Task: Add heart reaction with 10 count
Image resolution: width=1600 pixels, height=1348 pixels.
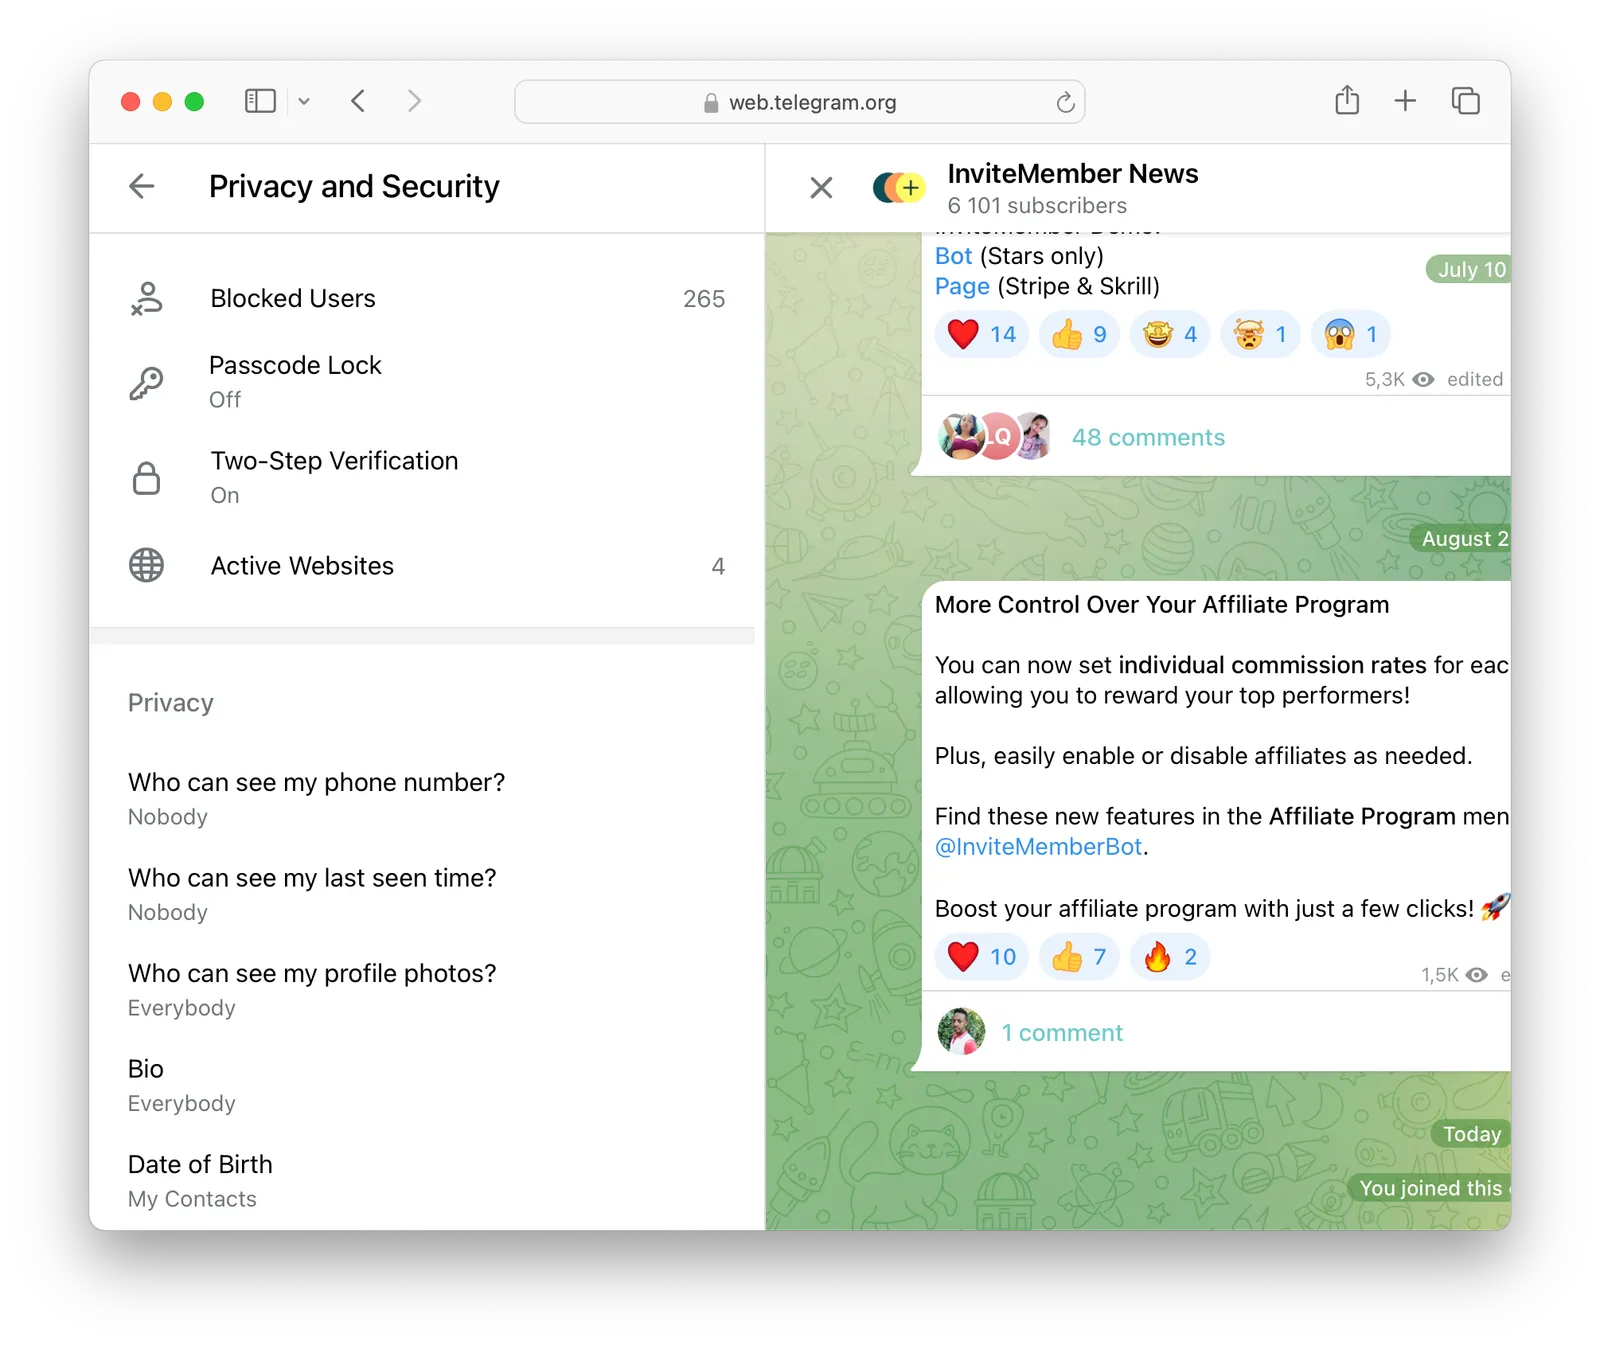Action: click(x=982, y=957)
